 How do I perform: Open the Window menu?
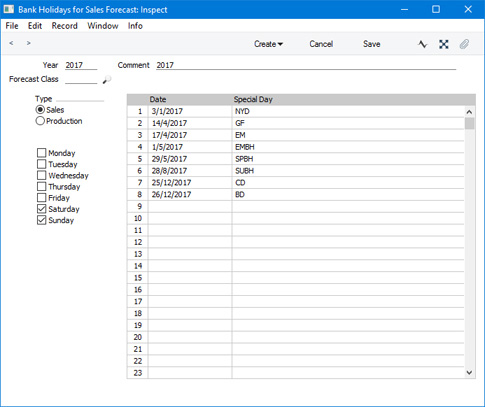point(103,26)
